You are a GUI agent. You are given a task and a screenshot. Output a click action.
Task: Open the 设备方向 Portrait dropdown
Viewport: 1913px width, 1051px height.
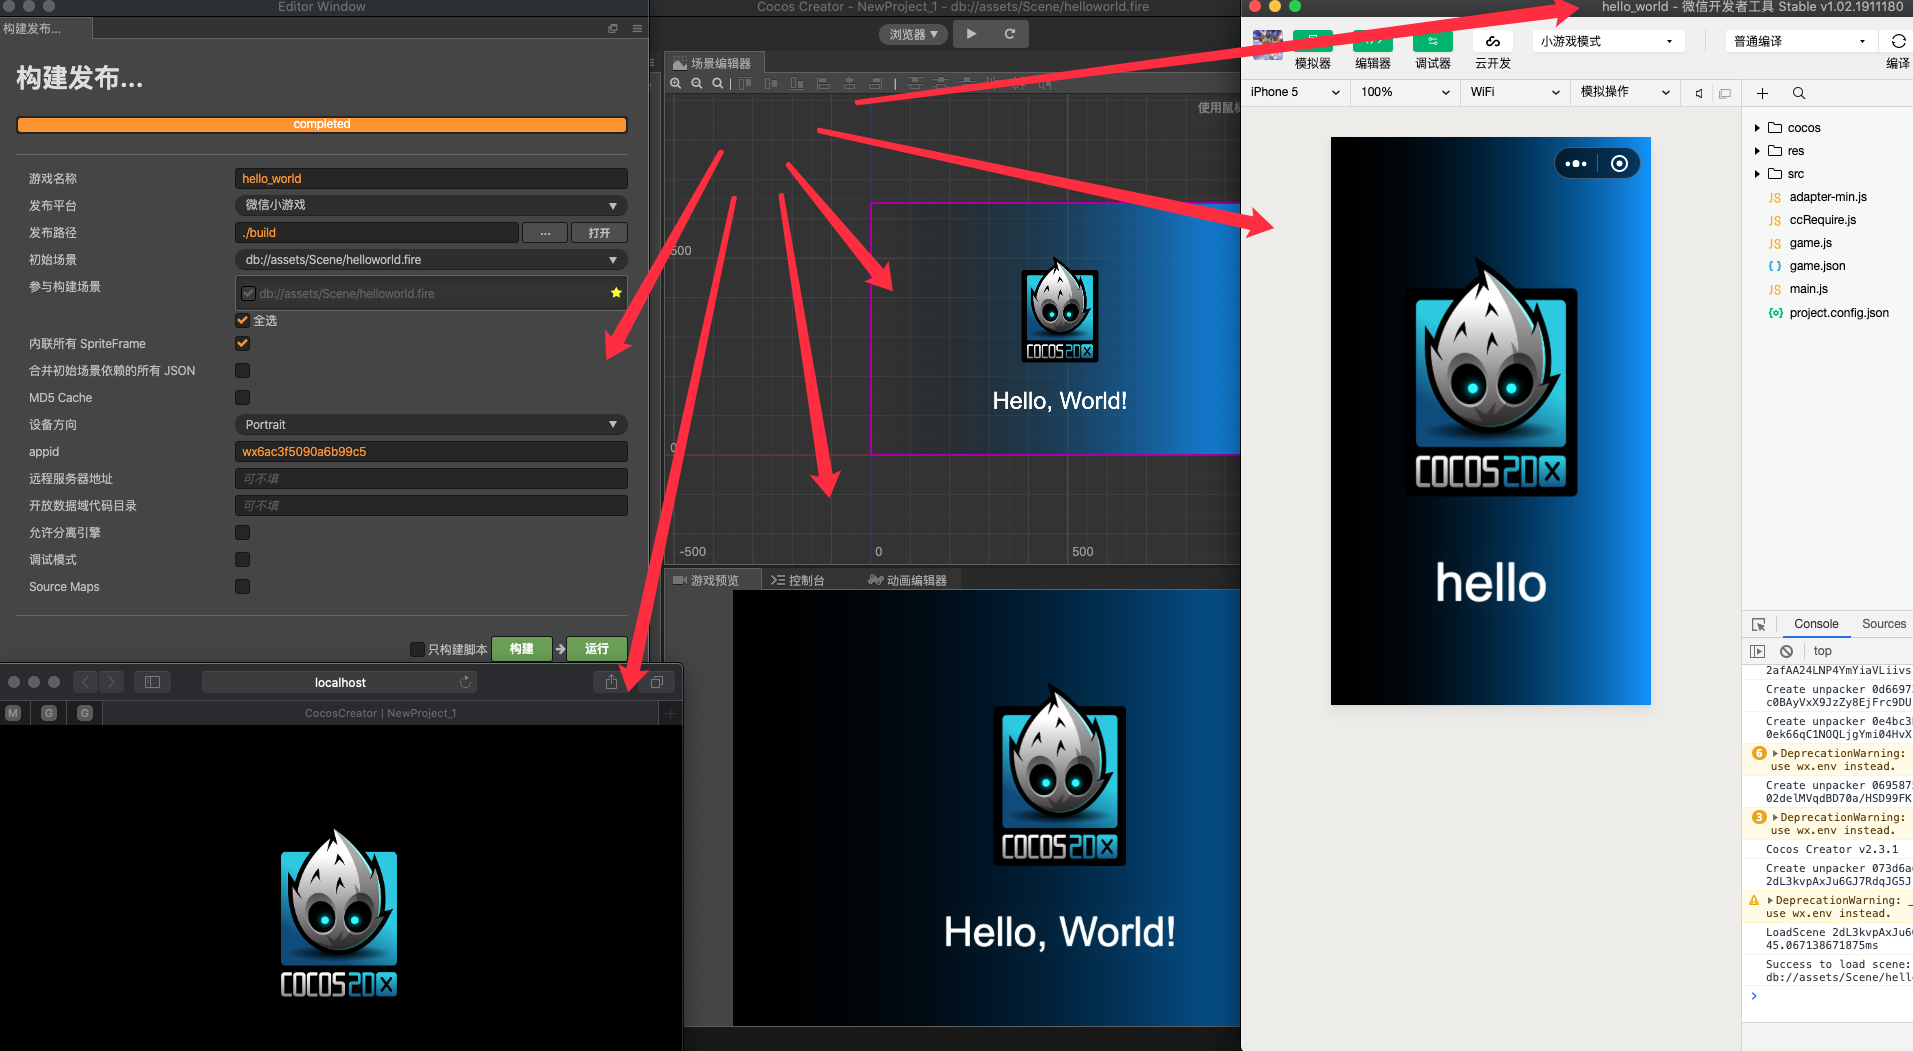pos(431,424)
